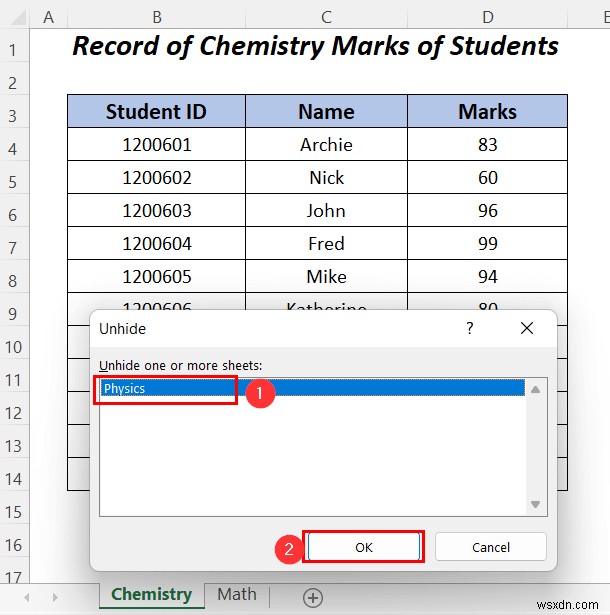The image size is (610, 615).
Task: Select column B header
Action: tap(157, 17)
